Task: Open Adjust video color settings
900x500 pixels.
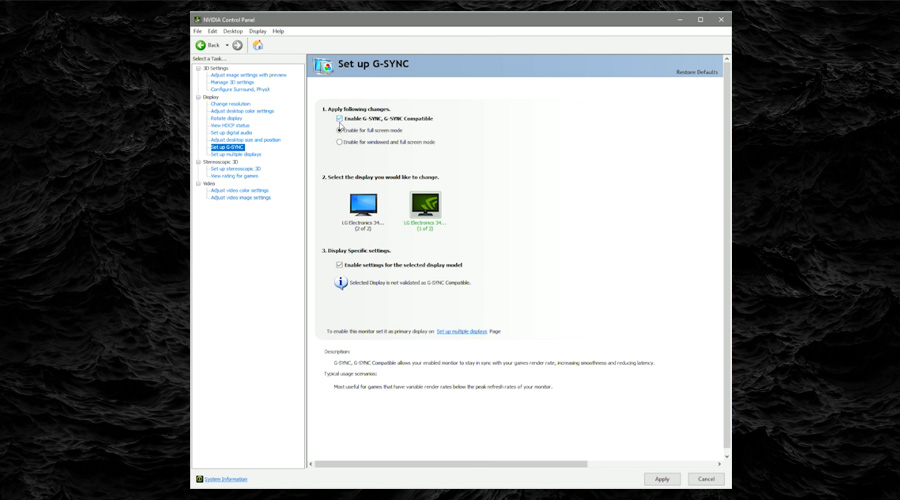Action: point(239,191)
